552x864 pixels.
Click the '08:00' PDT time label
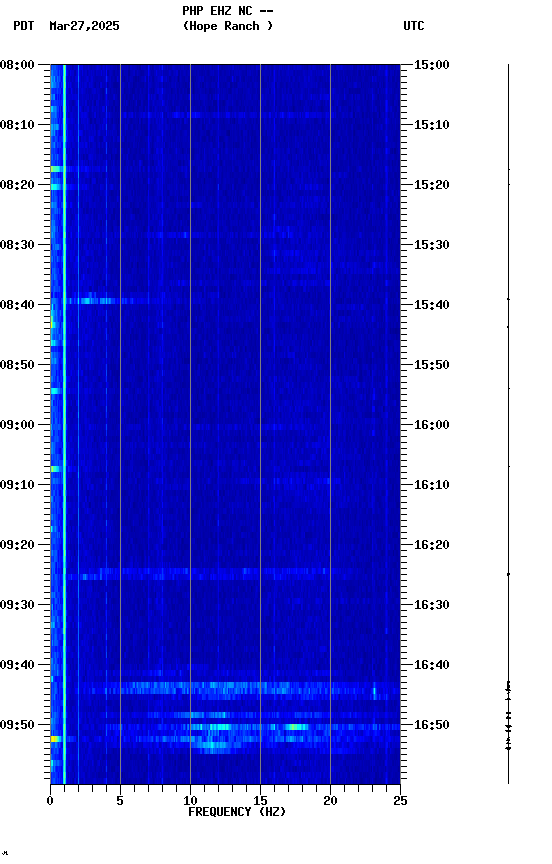pyautogui.click(x=17, y=65)
